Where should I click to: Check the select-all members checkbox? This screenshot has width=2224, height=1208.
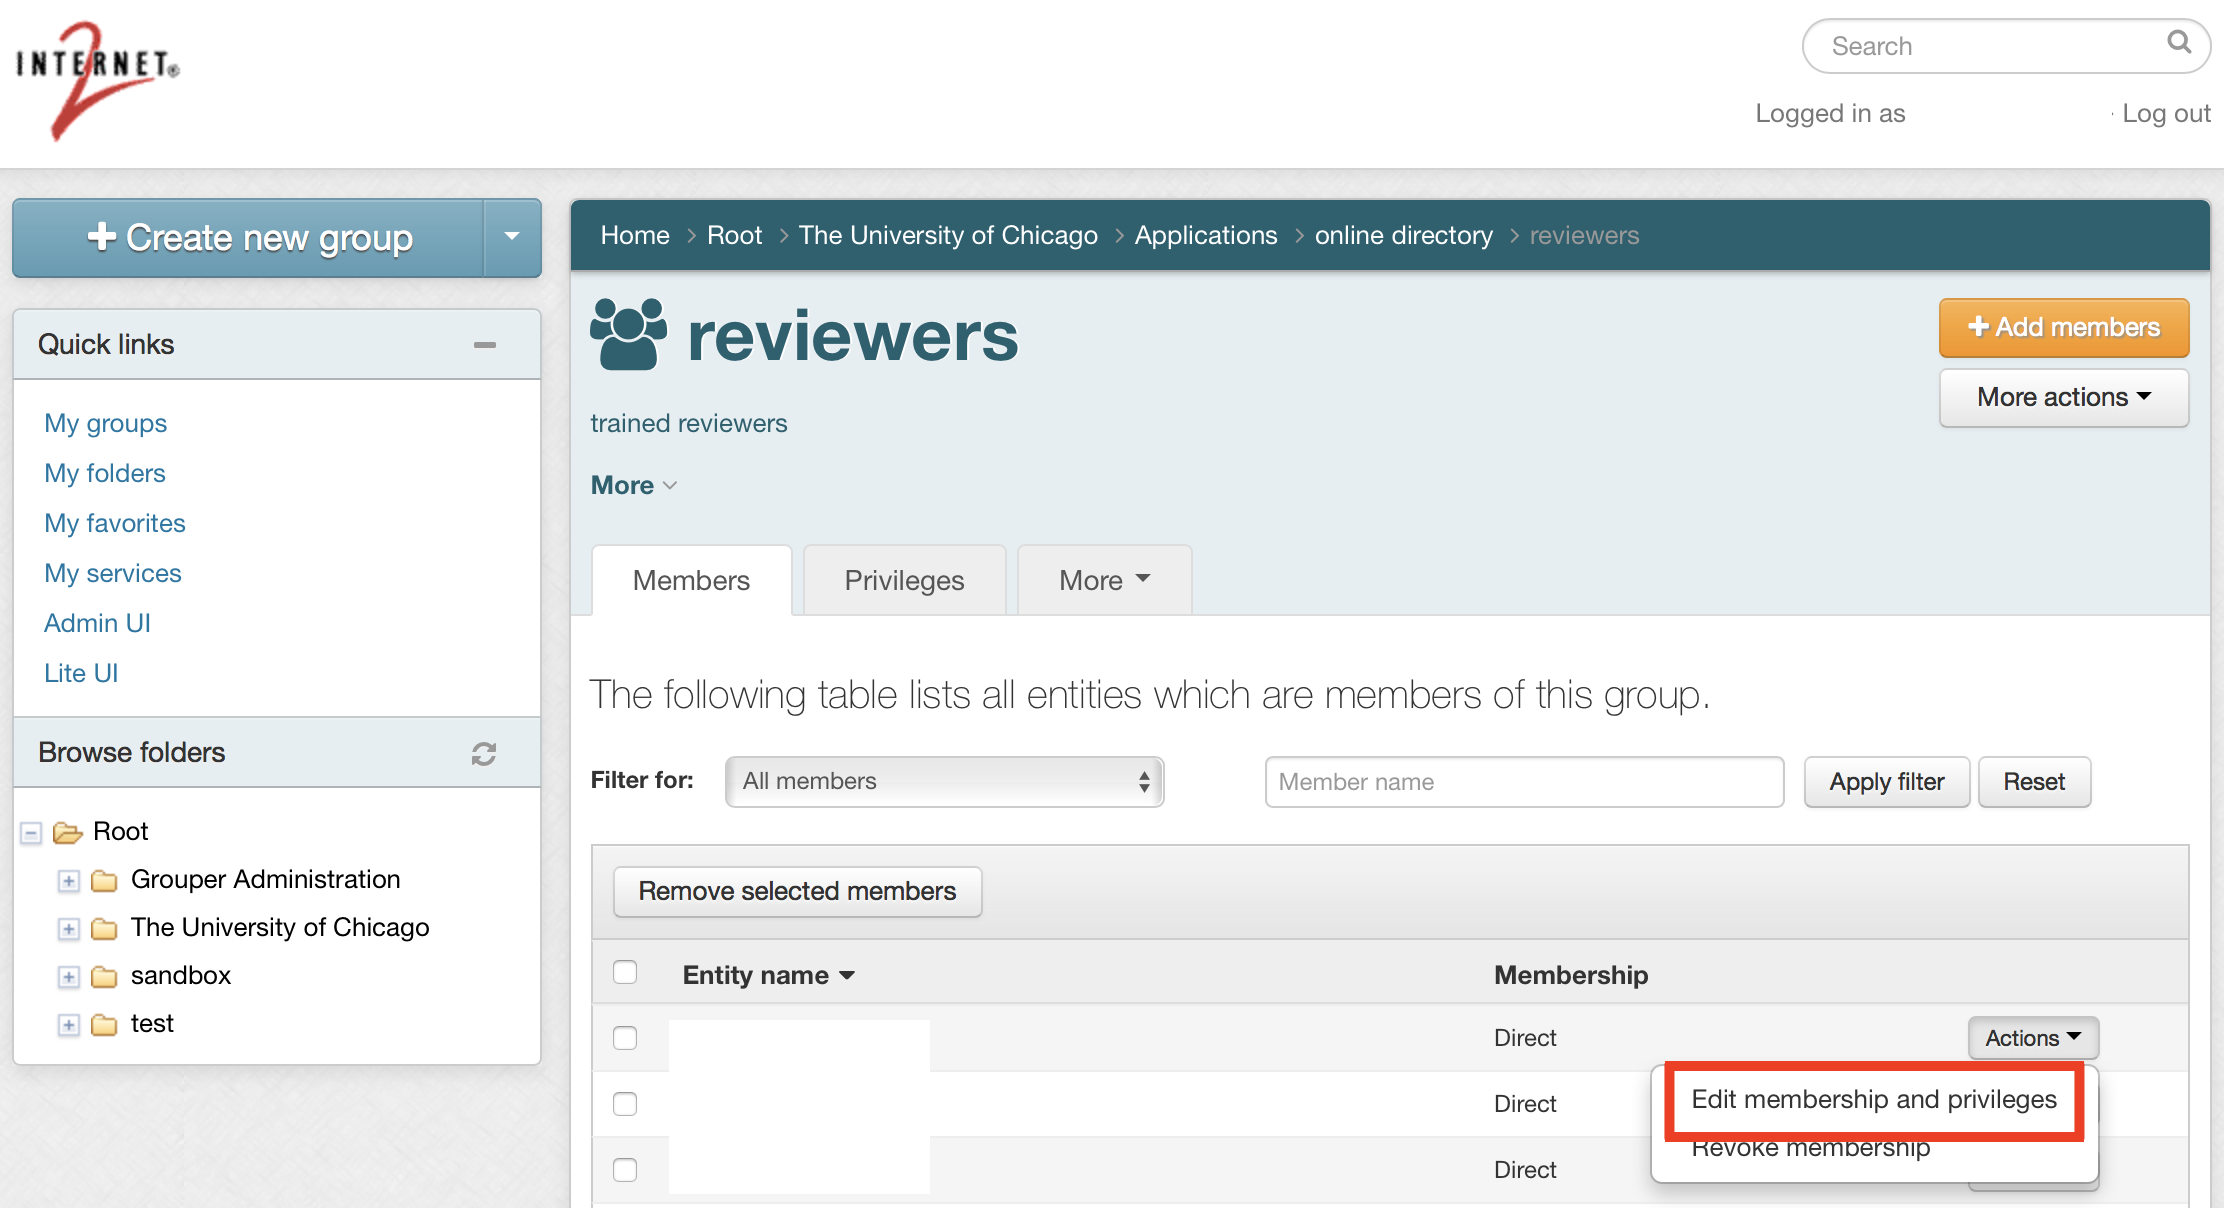625,971
